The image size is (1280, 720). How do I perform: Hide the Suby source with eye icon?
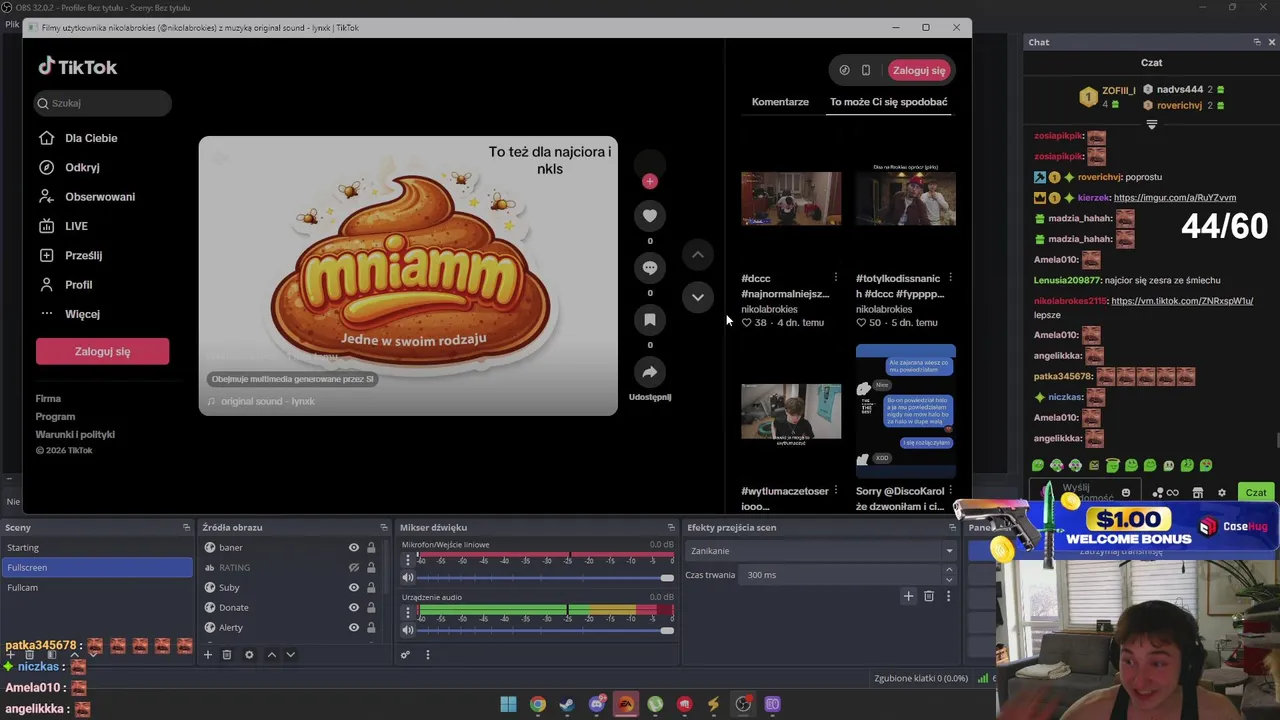pyautogui.click(x=353, y=588)
